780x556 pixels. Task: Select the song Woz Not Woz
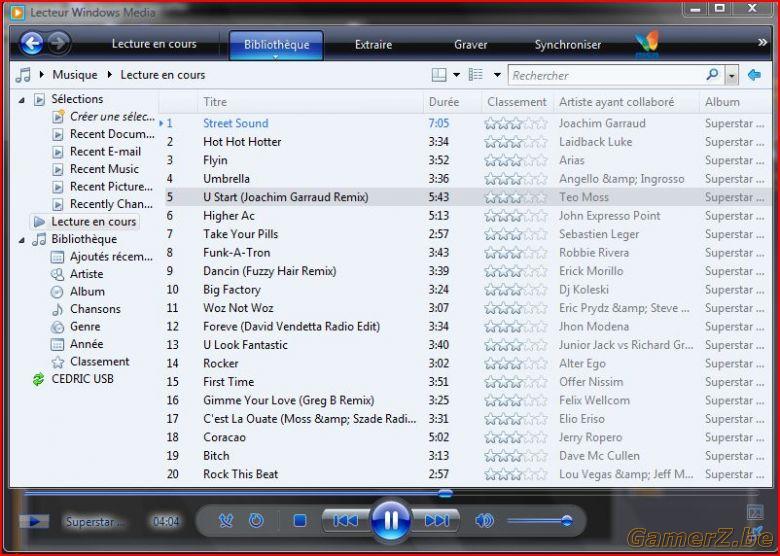pyautogui.click(x=238, y=308)
